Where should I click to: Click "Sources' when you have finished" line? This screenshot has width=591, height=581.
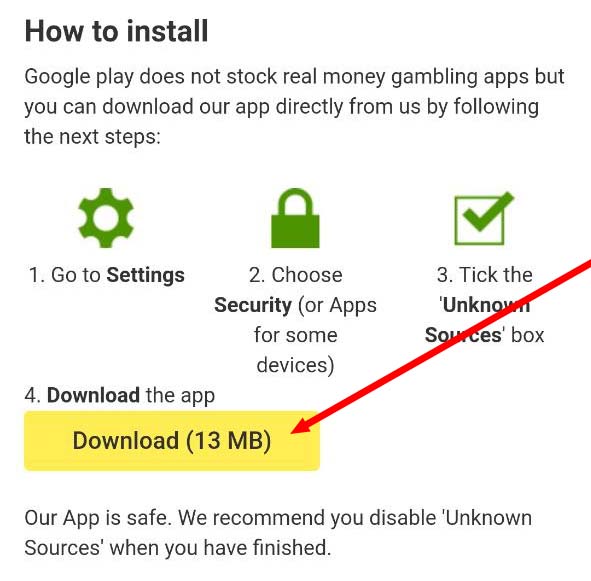tap(178, 547)
